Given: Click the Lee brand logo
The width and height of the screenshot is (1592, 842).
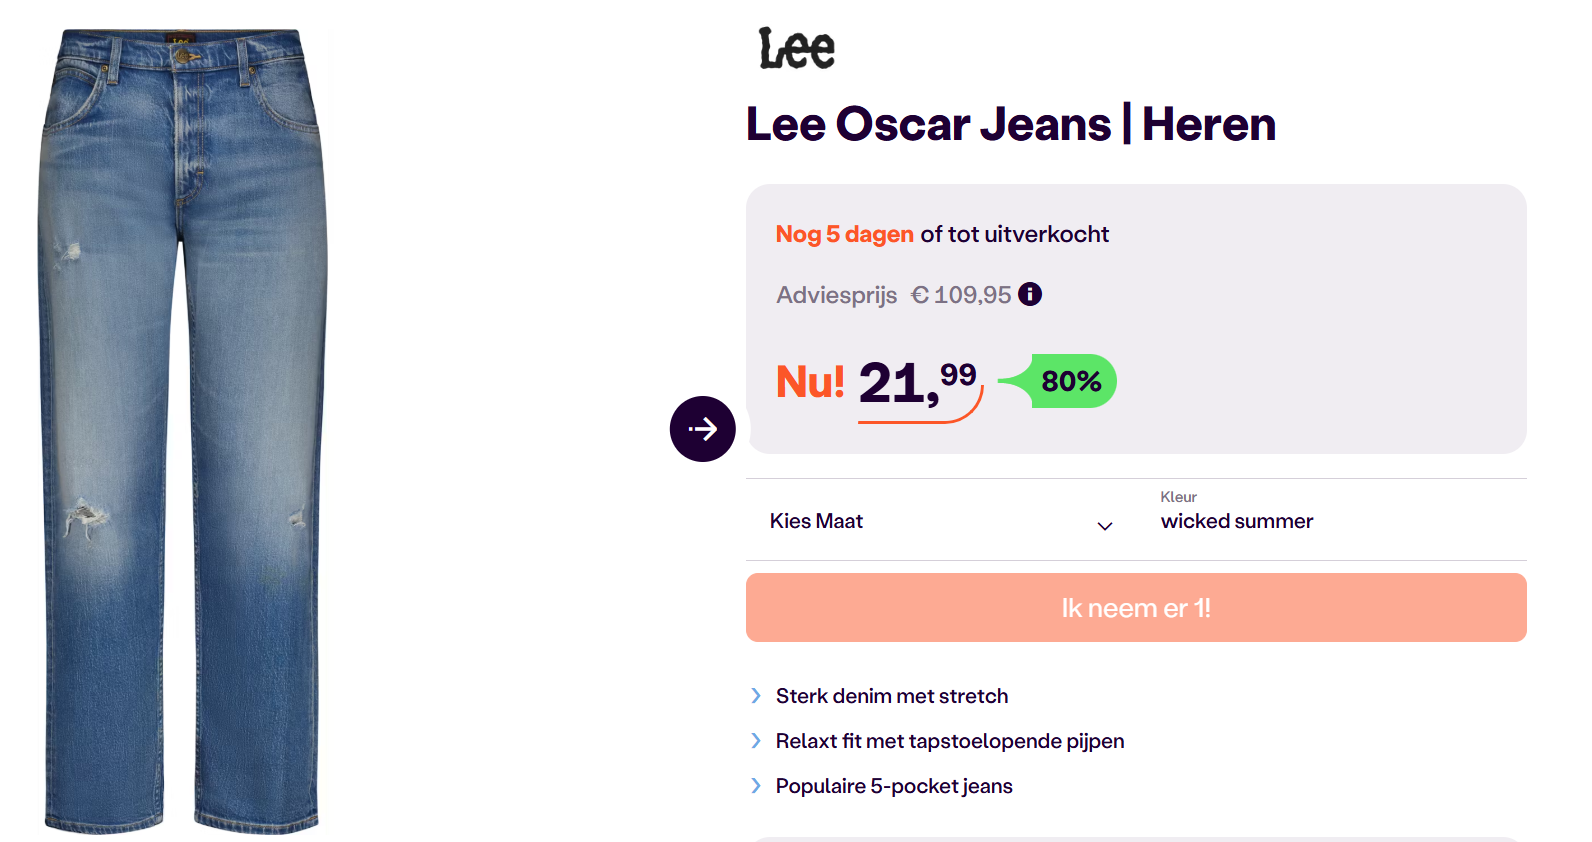Looking at the screenshot, I should coord(795,47).
